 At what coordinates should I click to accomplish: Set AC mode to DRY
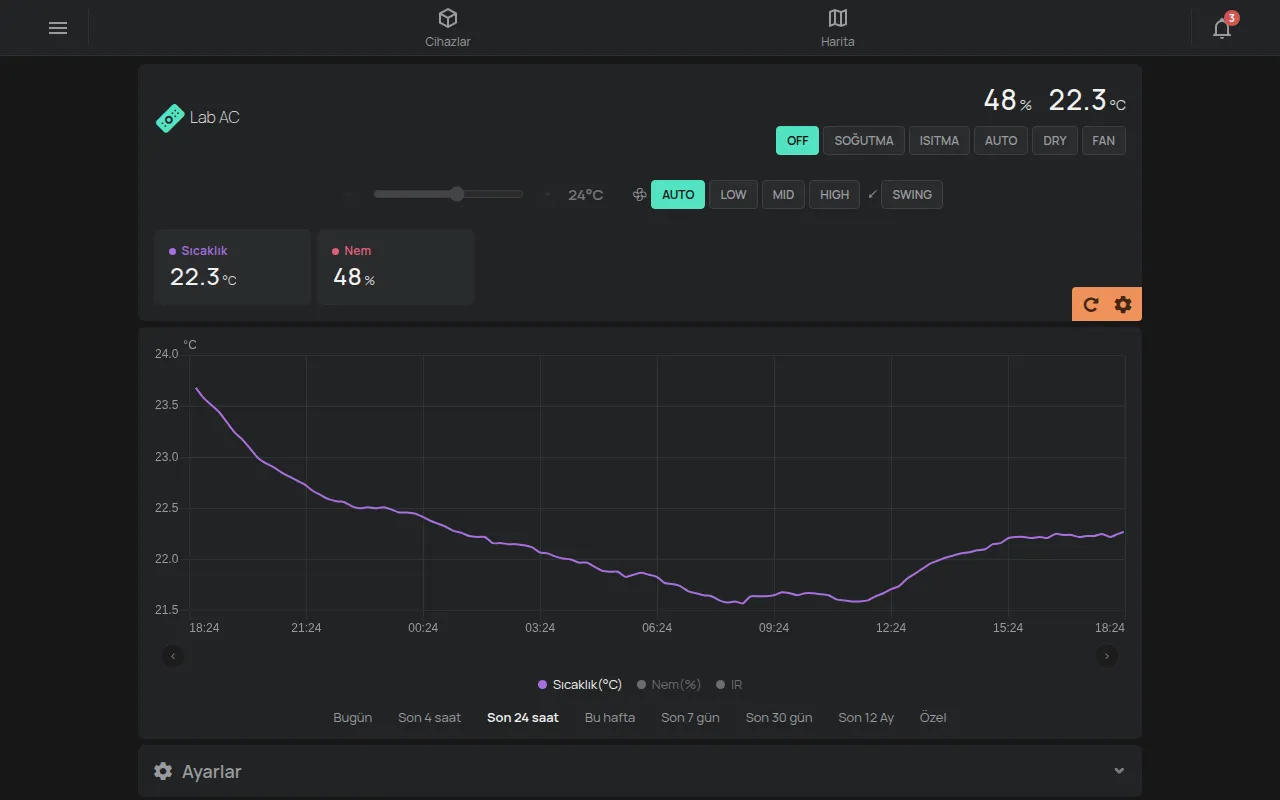1055,141
